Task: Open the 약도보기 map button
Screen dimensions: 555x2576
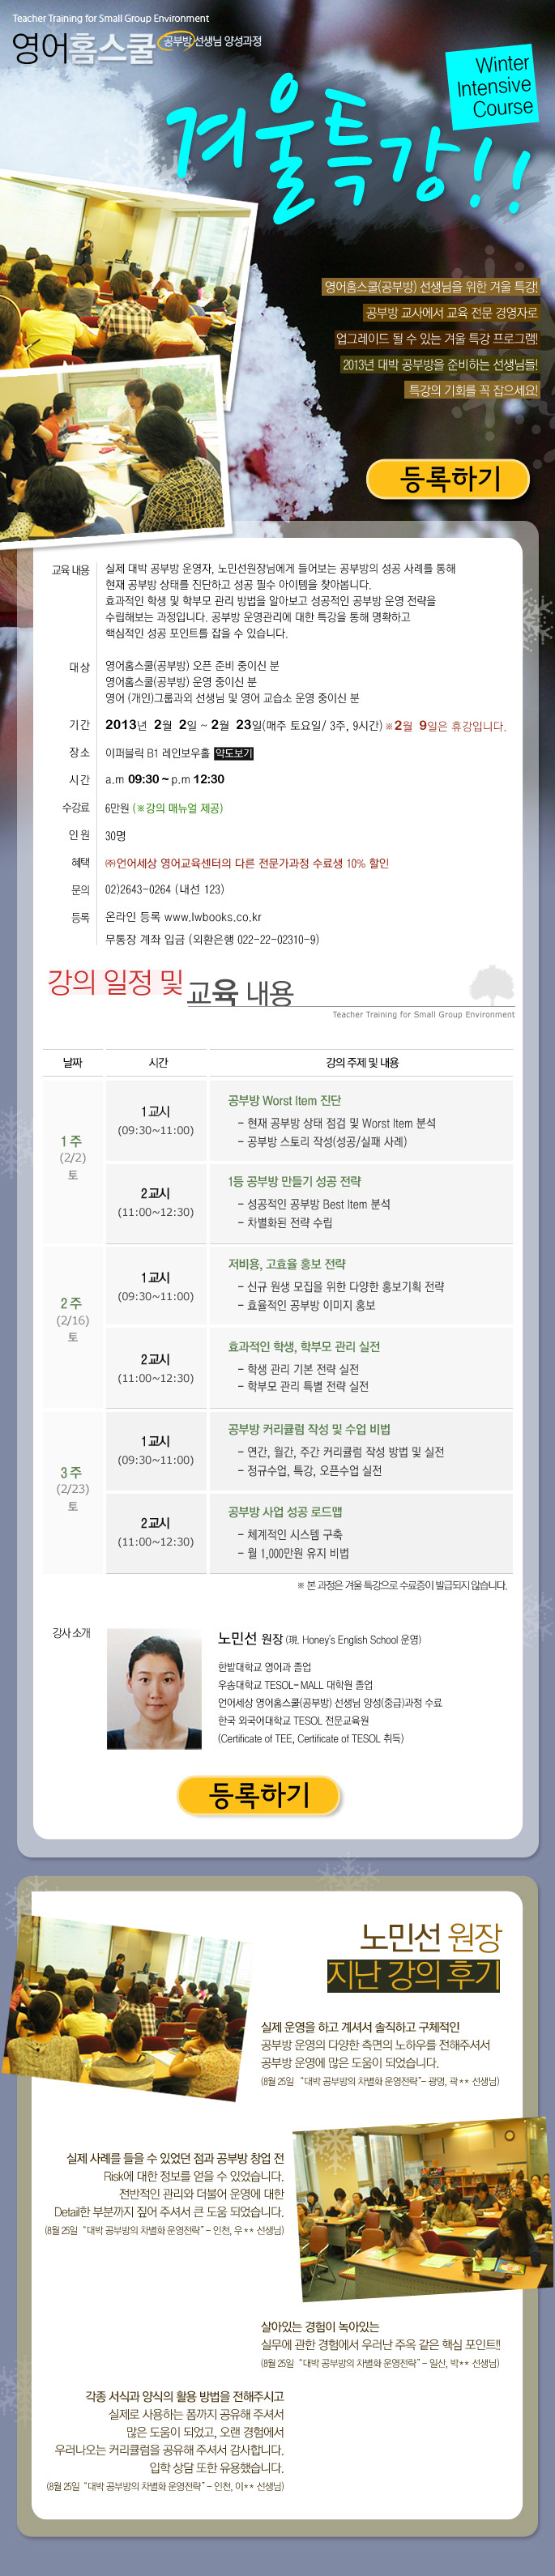Action: (233, 753)
